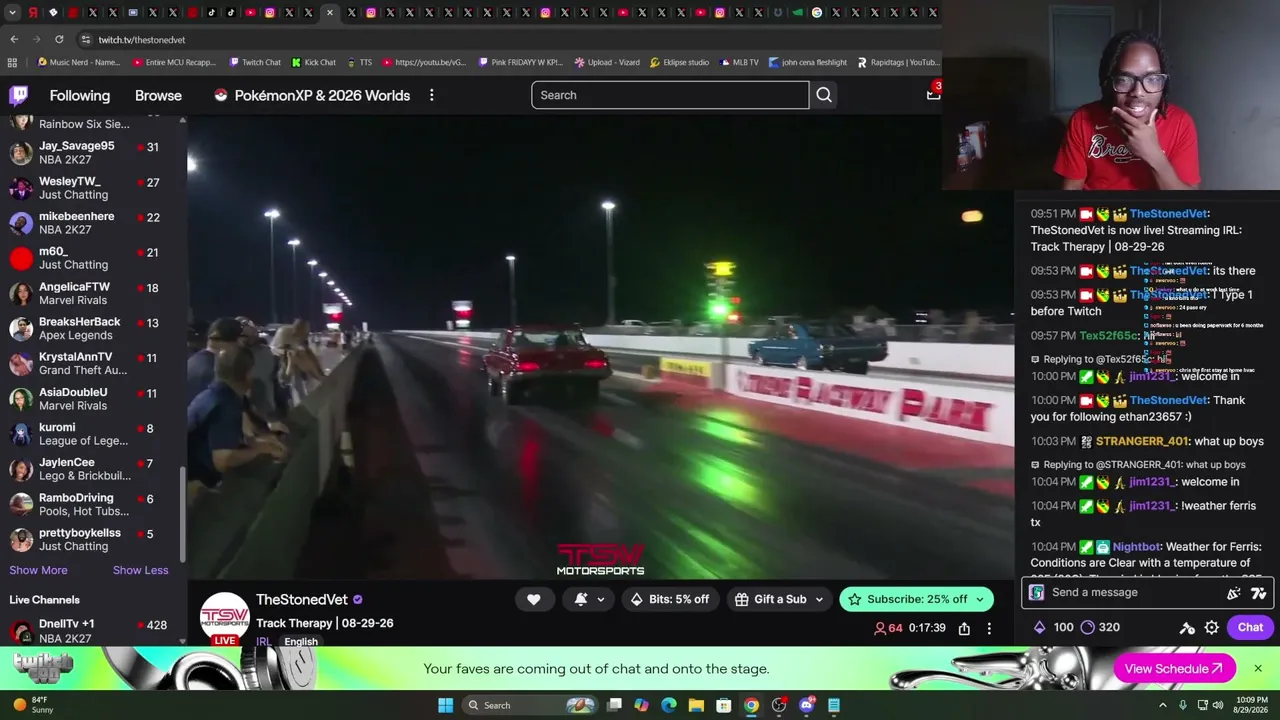Open the top navigation more menu dots
The width and height of the screenshot is (1280, 720).
click(x=431, y=95)
